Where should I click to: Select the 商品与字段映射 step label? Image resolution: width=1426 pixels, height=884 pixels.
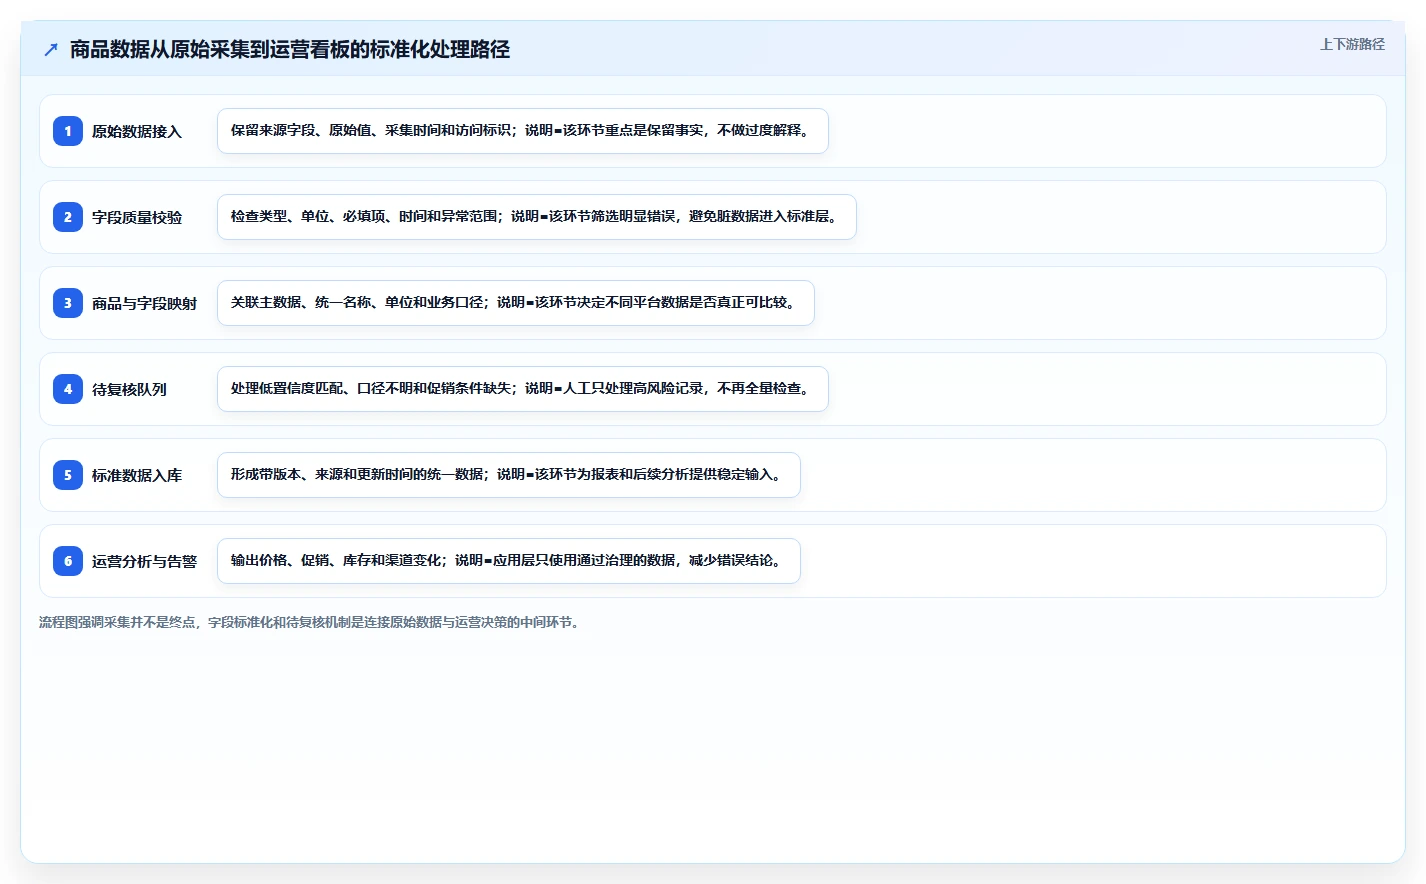144,303
